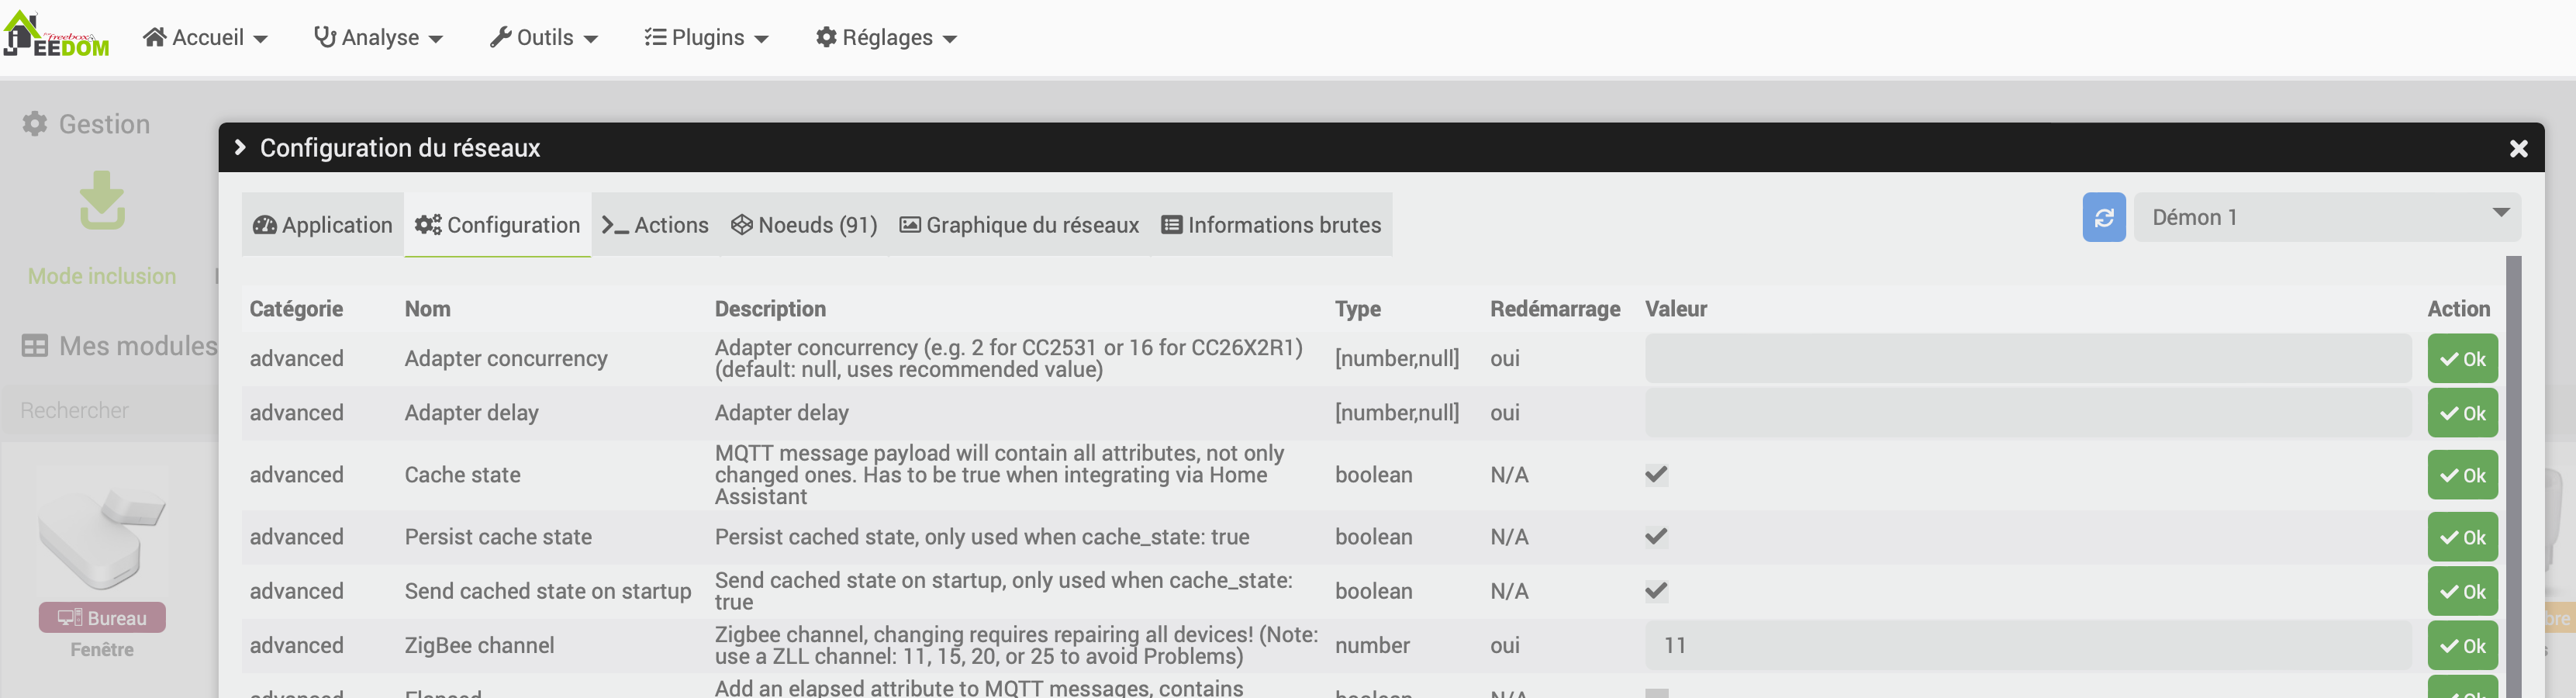Confirm ZigBee channel with Ok button
This screenshot has height=698, width=2576.
pos(2461,646)
